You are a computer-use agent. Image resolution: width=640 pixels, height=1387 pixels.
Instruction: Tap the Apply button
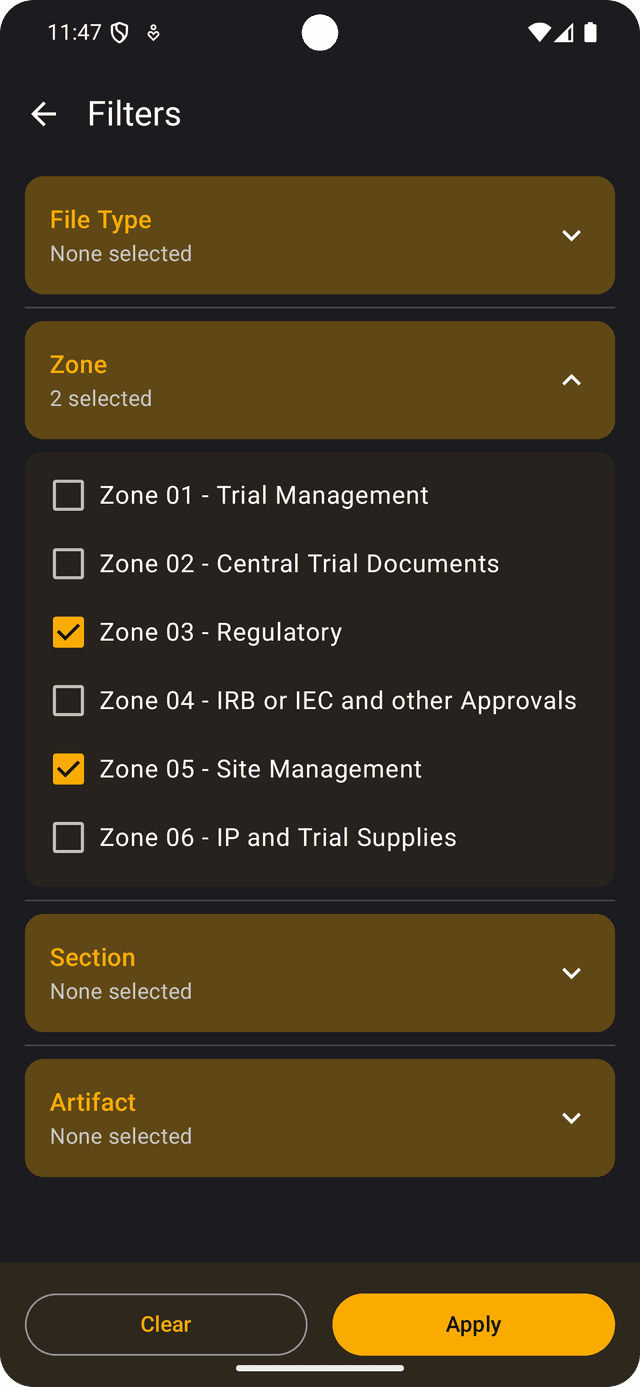click(x=474, y=1324)
